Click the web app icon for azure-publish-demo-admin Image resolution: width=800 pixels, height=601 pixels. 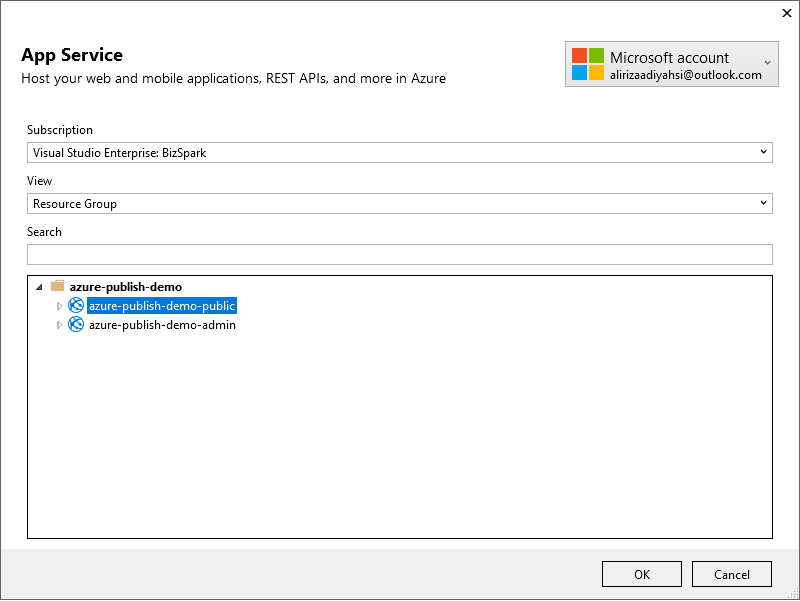(x=76, y=324)
